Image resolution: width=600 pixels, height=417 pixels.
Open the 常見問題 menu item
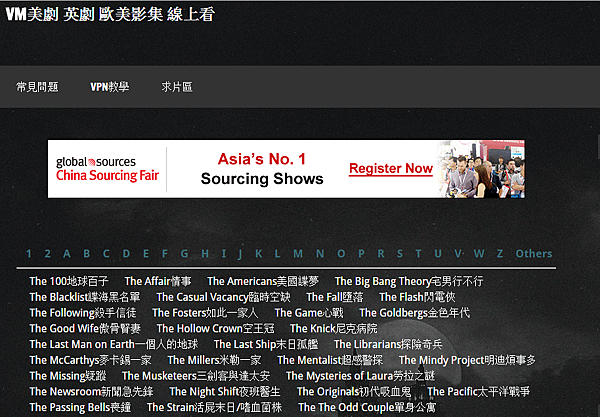coord(37,87)
